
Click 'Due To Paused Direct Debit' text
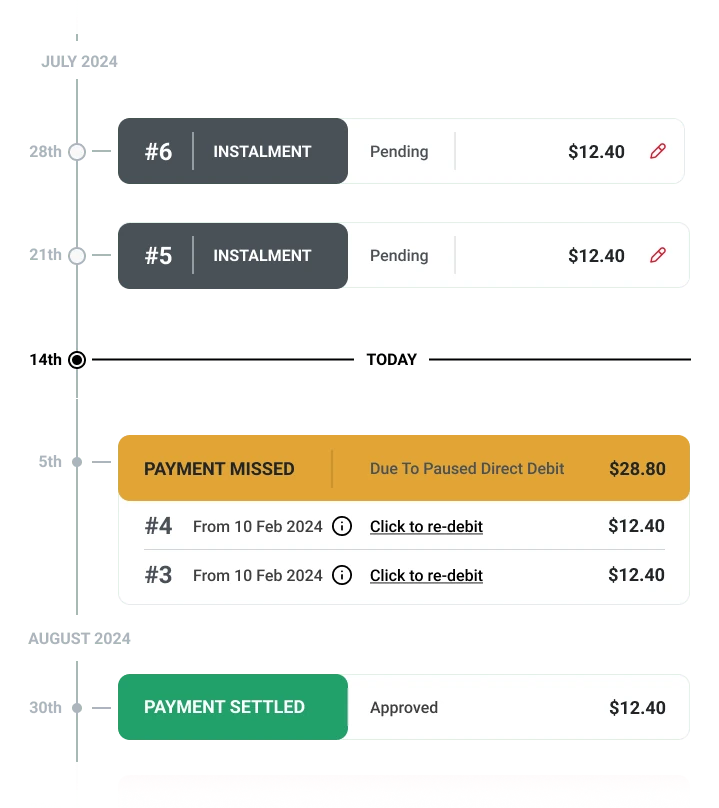[x=466, y=468]
